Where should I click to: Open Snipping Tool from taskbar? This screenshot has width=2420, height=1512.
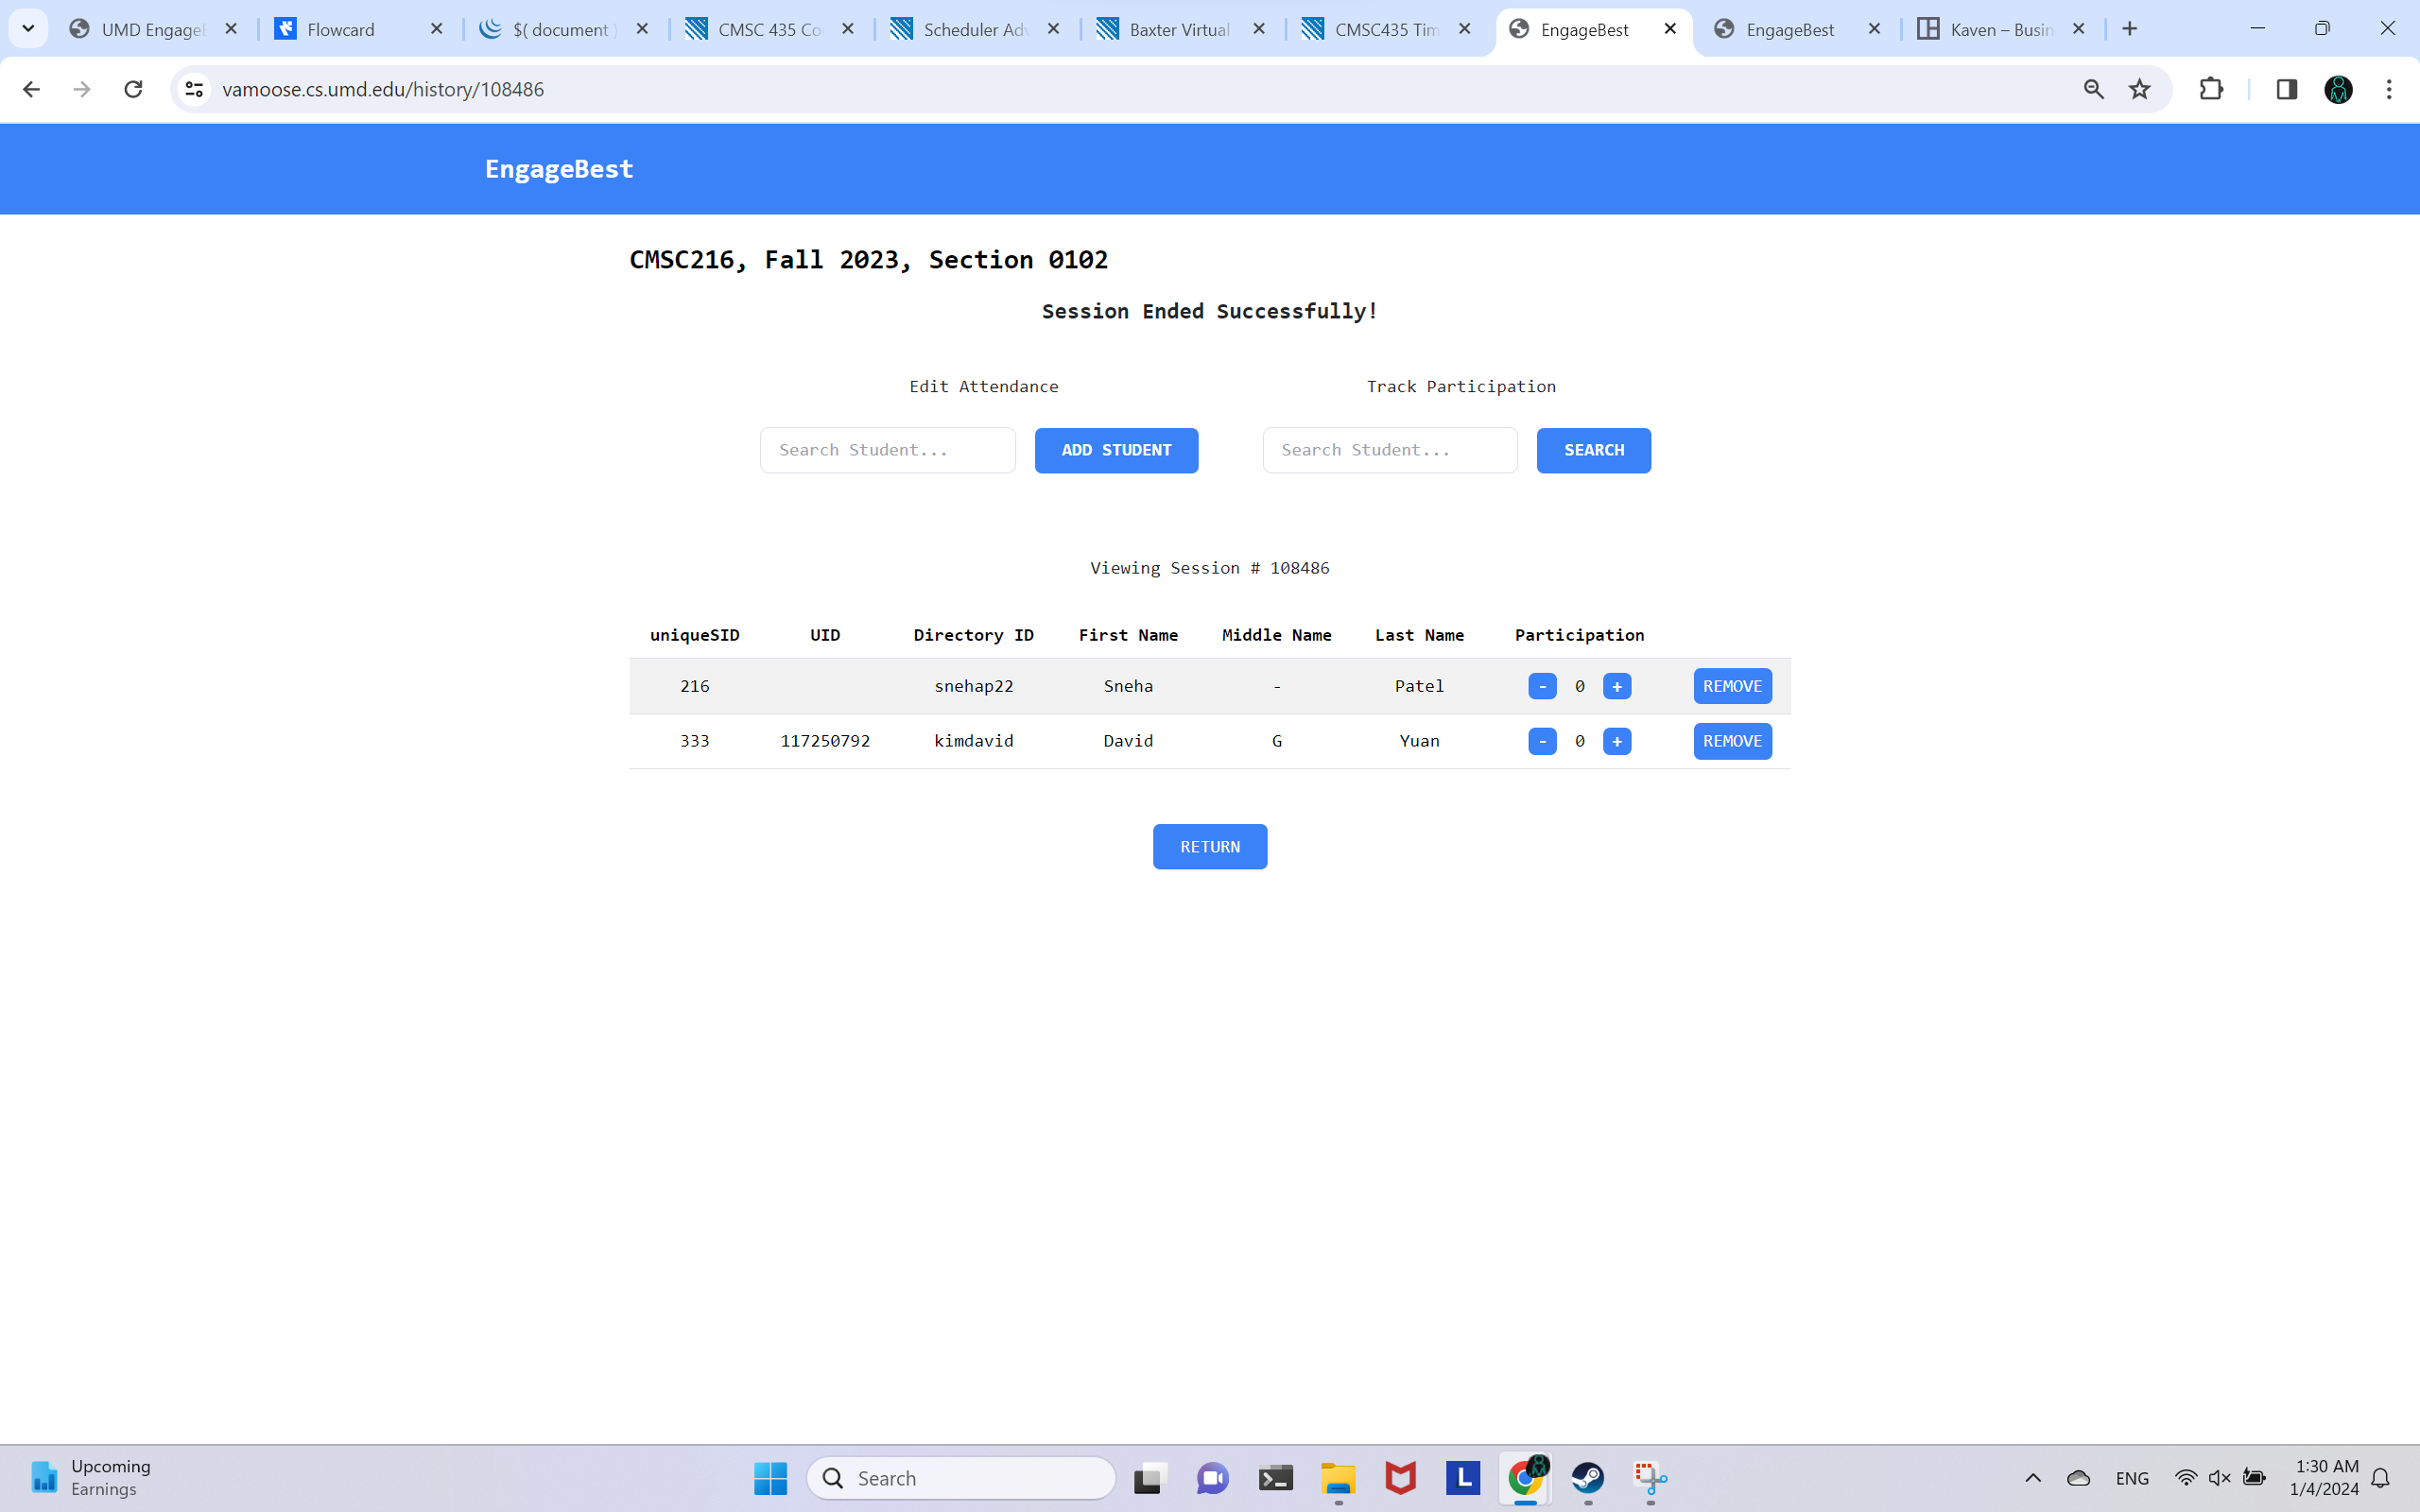click(x=1650, y=1478)
